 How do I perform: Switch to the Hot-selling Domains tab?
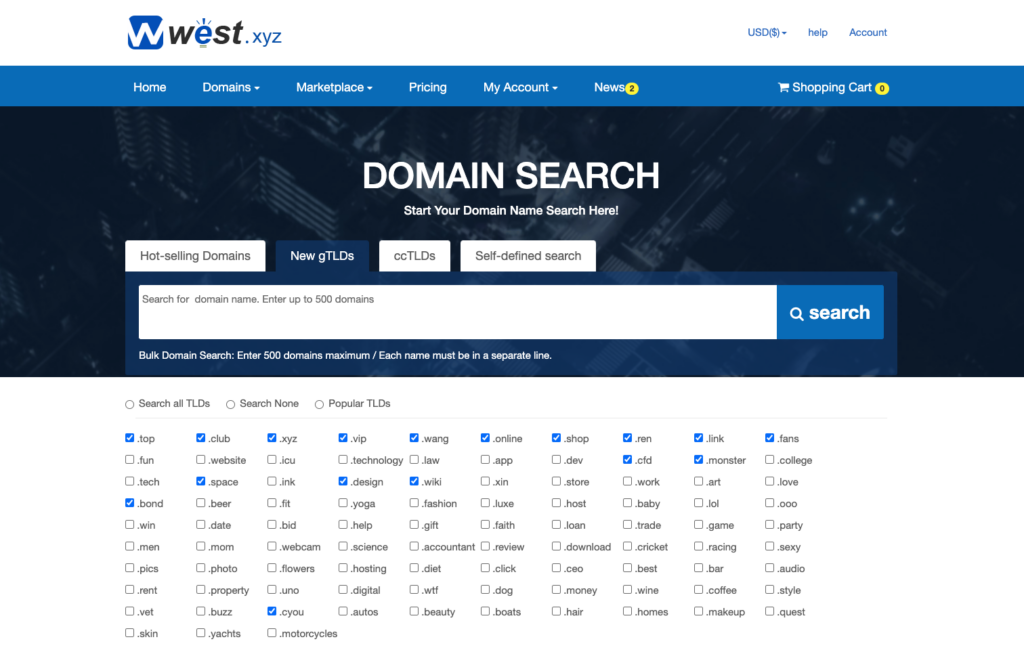[x=195, y=256]
